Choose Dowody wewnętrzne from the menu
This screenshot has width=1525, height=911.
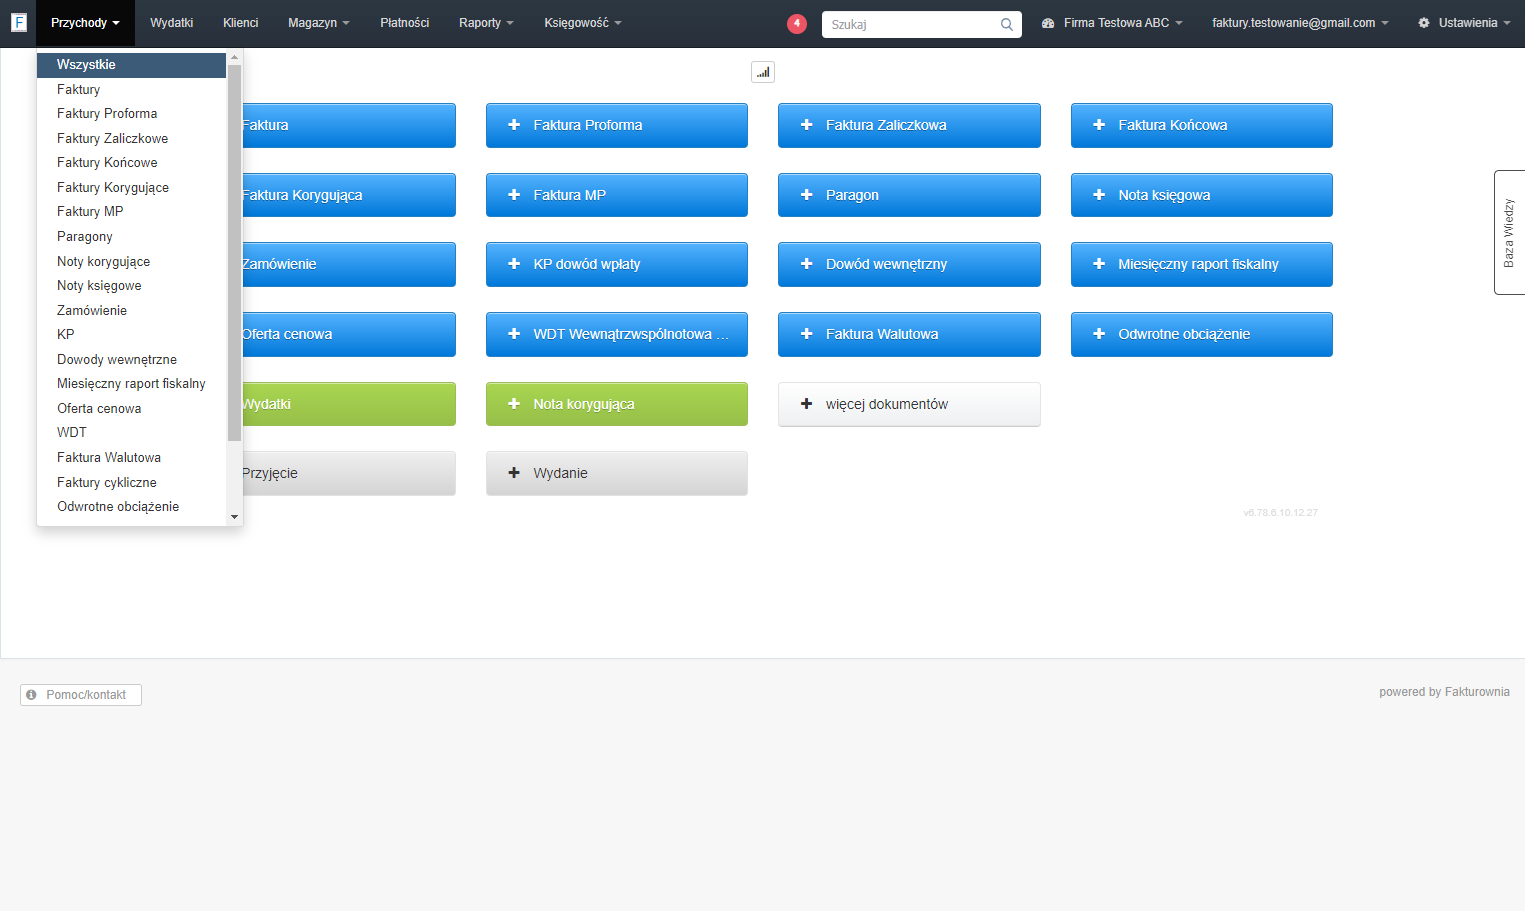tap(131, 360)
